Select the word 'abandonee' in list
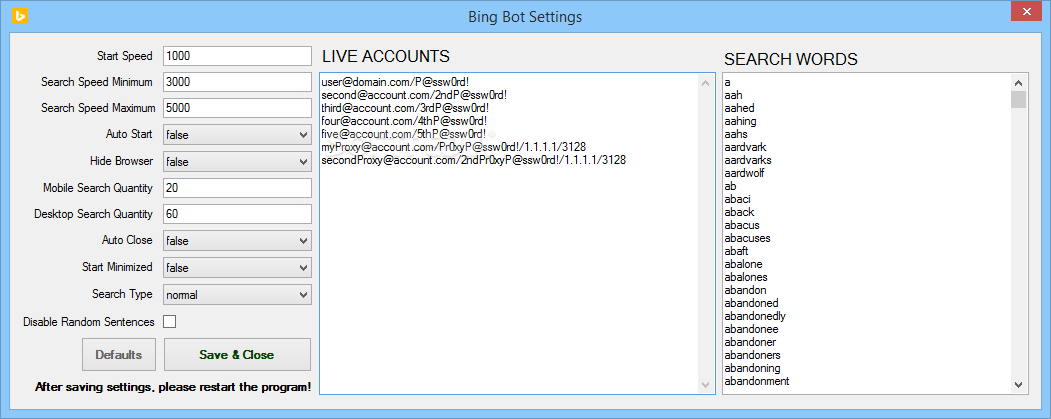 click(751, 329)
